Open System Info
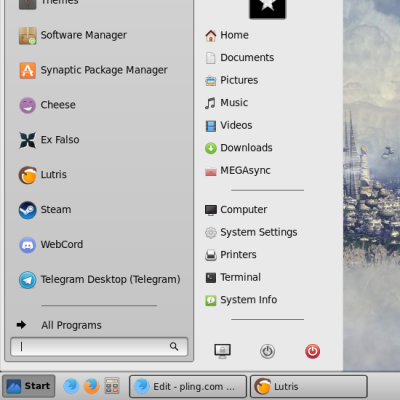 (241, 300)
